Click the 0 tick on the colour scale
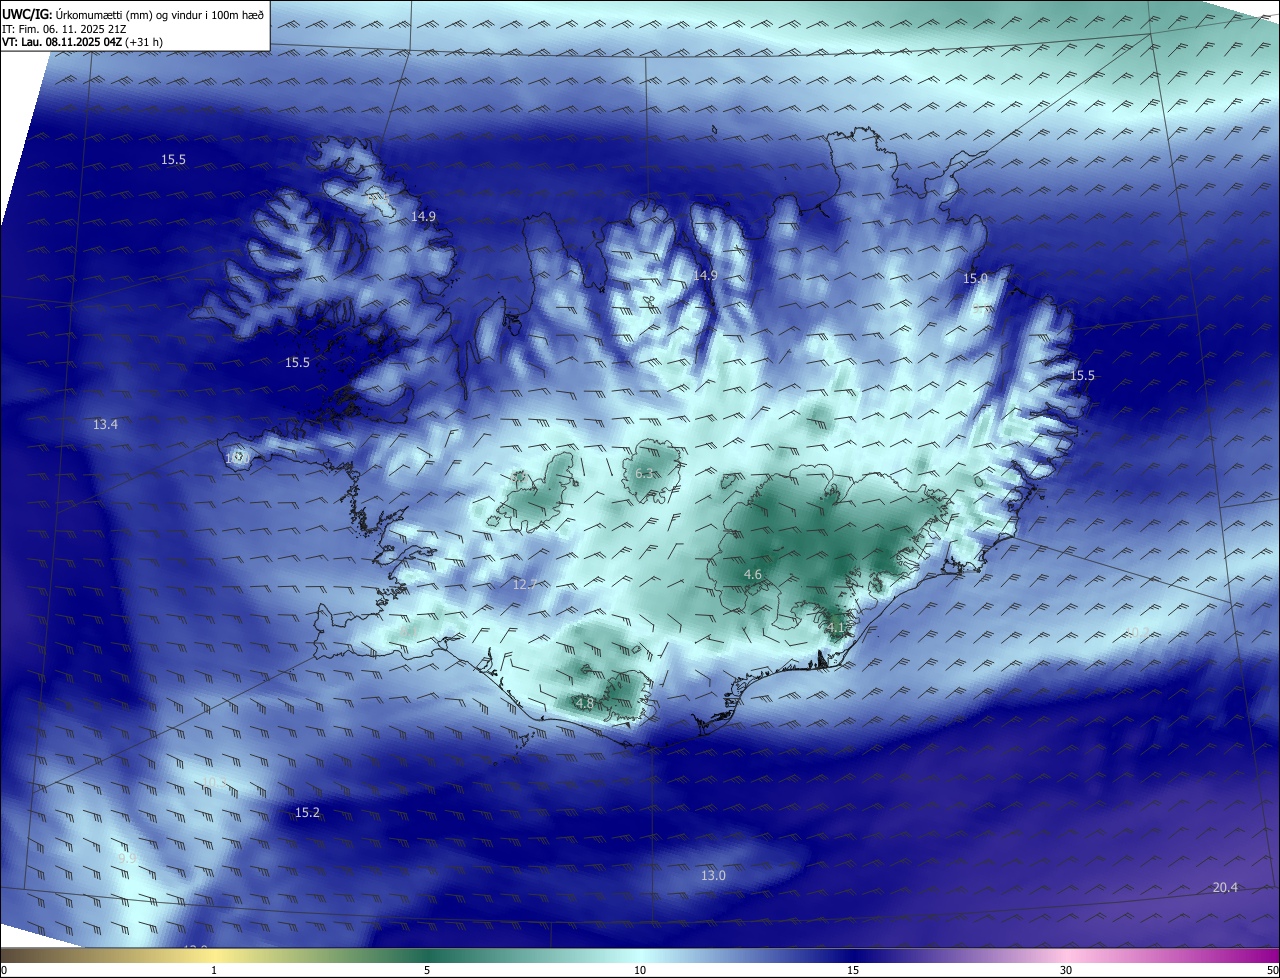Screen dimensions: 1280x978 point(3,970)
